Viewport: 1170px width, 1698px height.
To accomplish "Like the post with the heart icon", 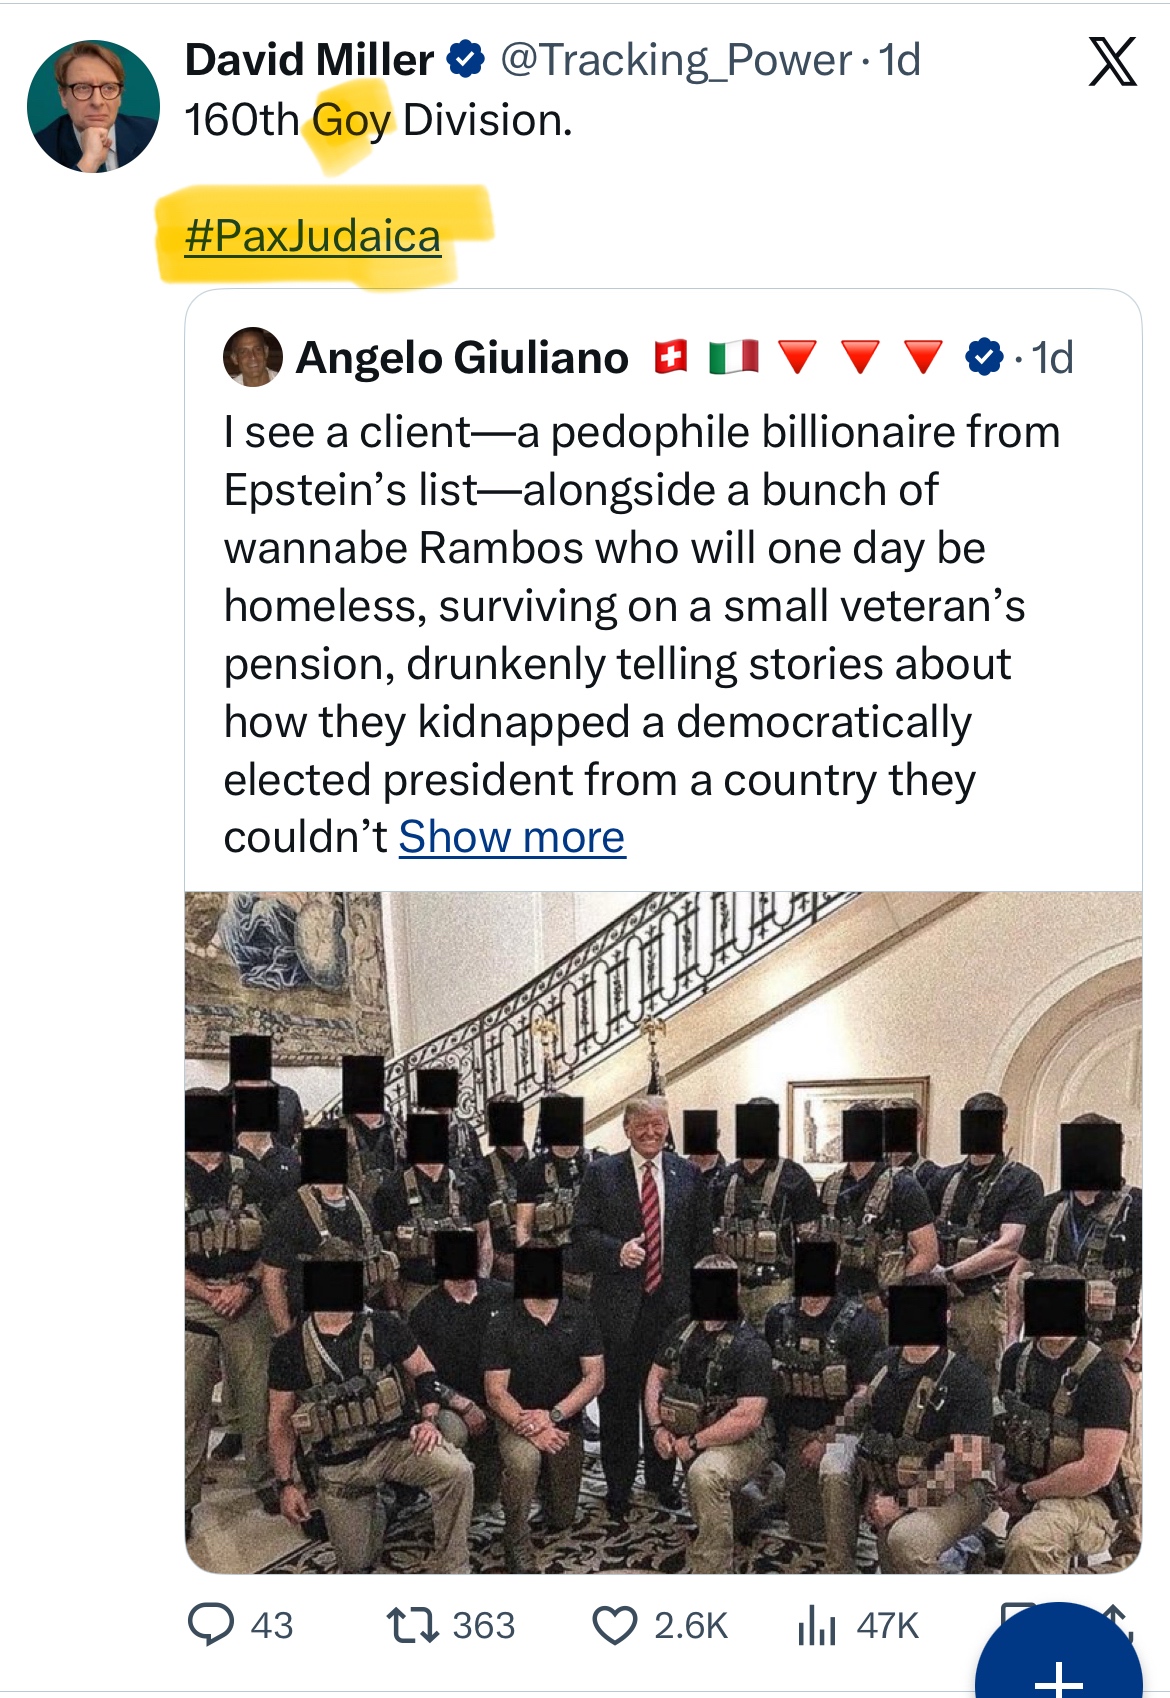I will [x=614, y=1624].
